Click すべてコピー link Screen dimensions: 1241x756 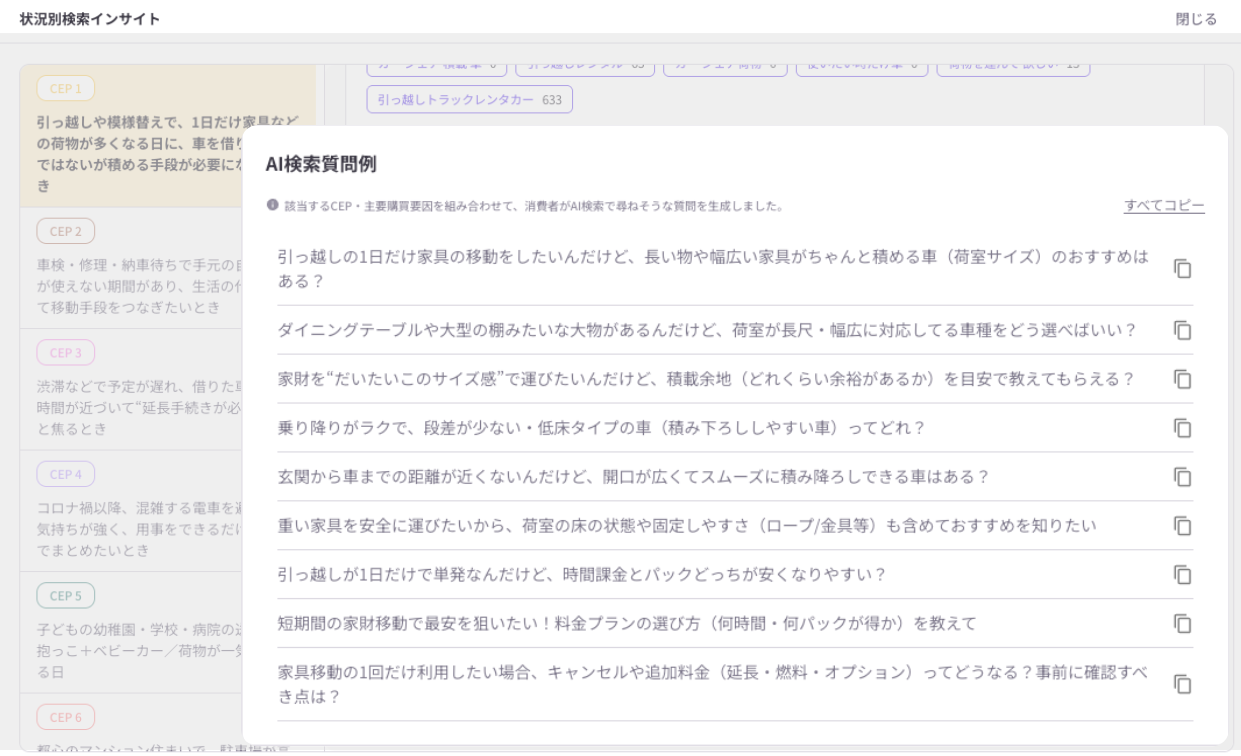coord(1164,206)
